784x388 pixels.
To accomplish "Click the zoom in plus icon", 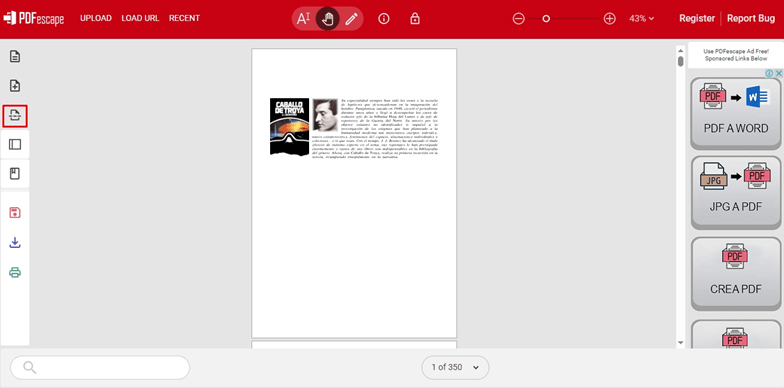I will point(609,18).
